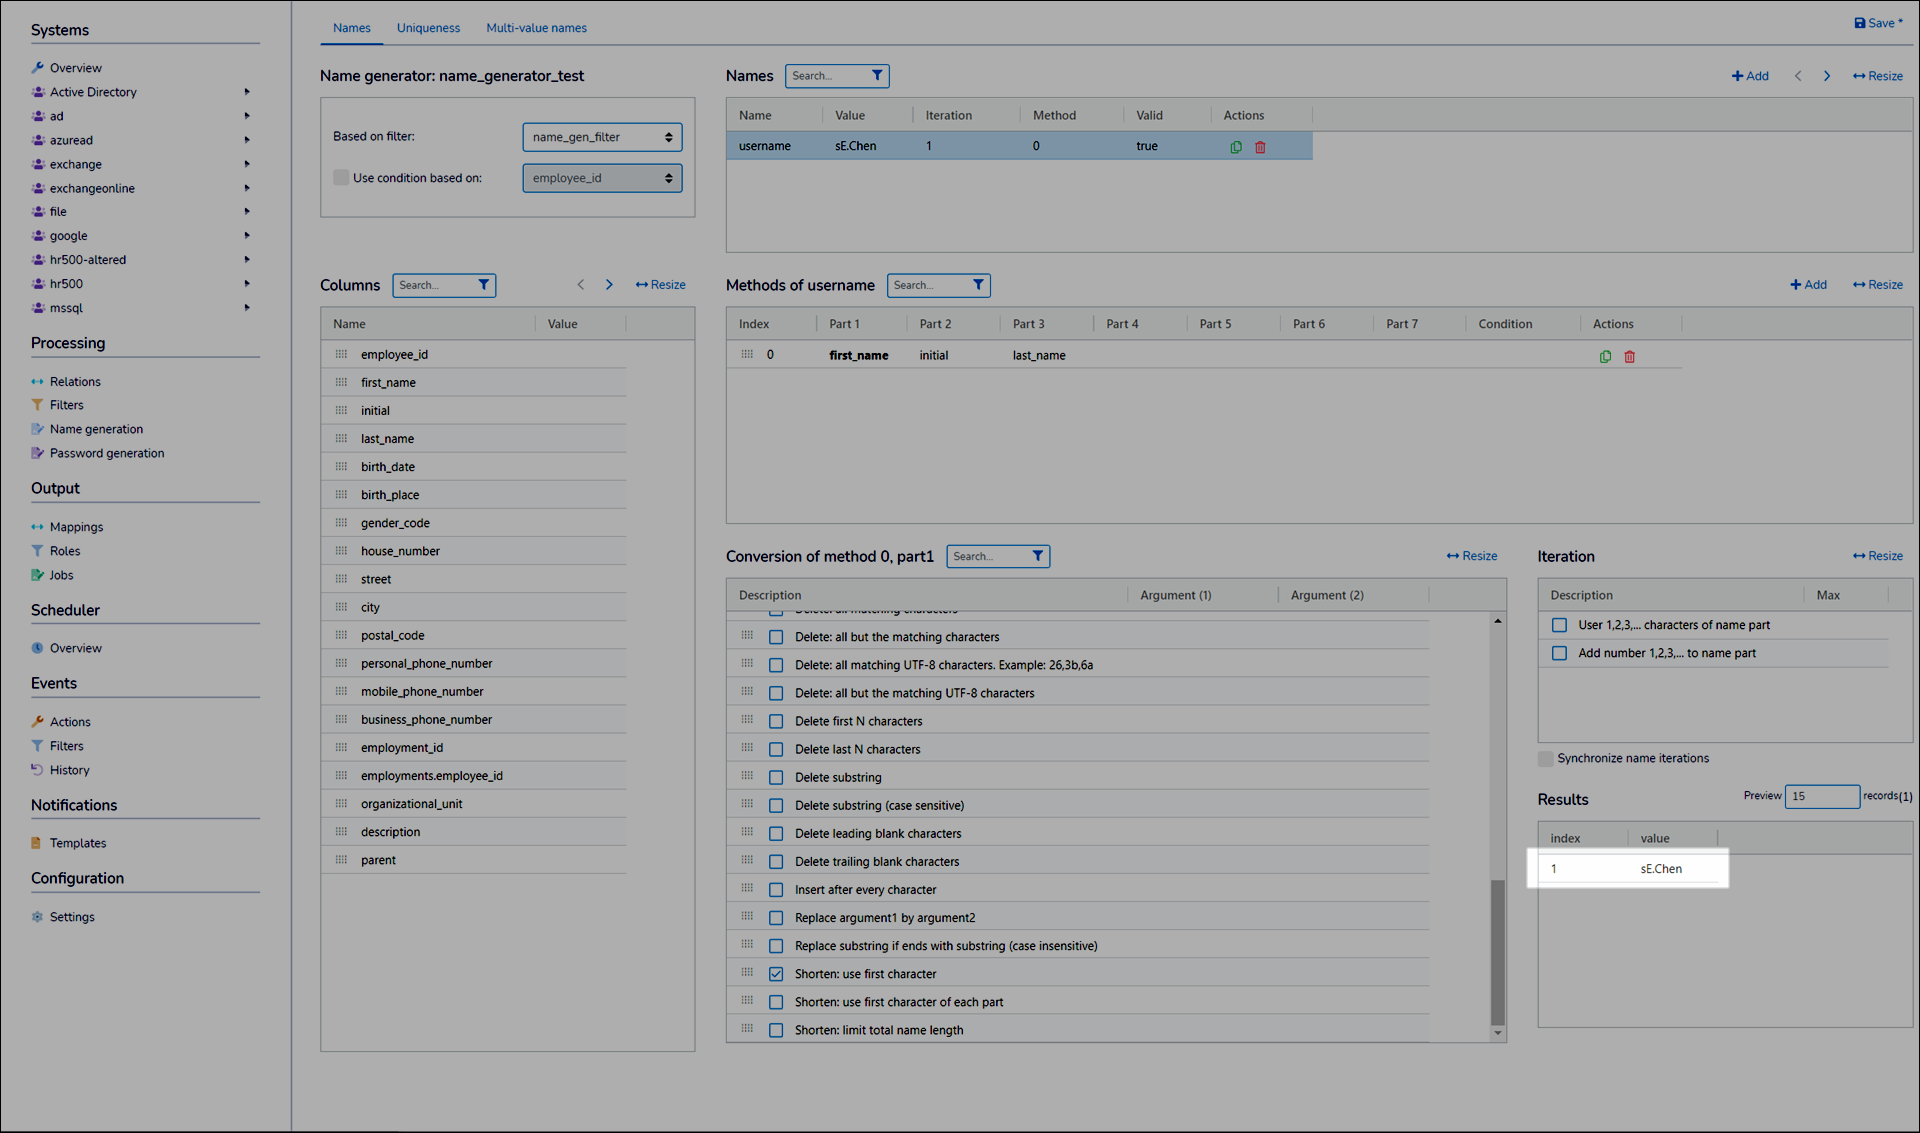Switch to the Uniqueness tab
Image resolution: width=1920 pixels, height=1133 pixels.
coord(428,28)
